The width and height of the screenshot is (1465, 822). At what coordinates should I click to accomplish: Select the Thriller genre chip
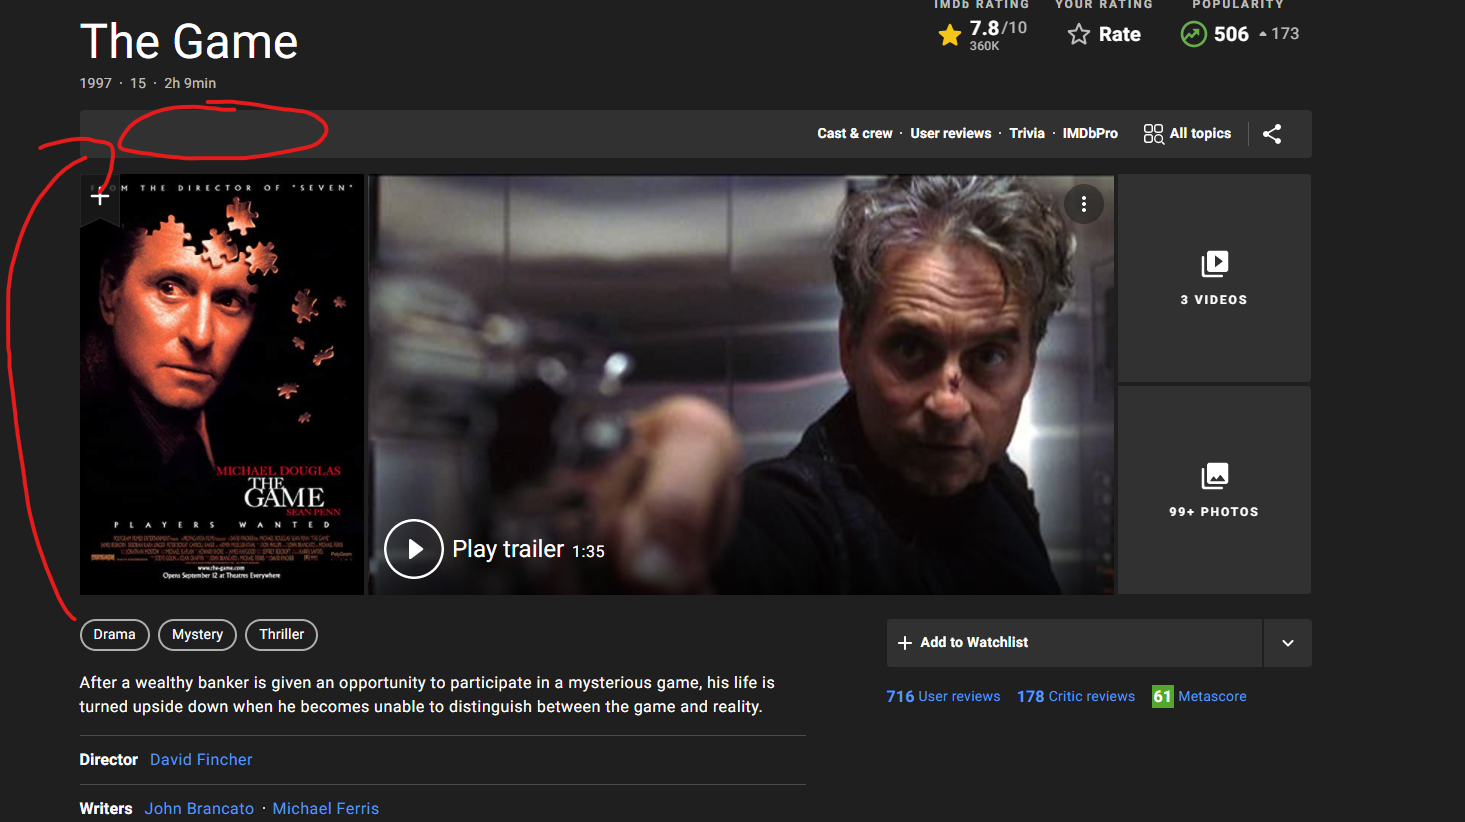[x=281, y=635]
